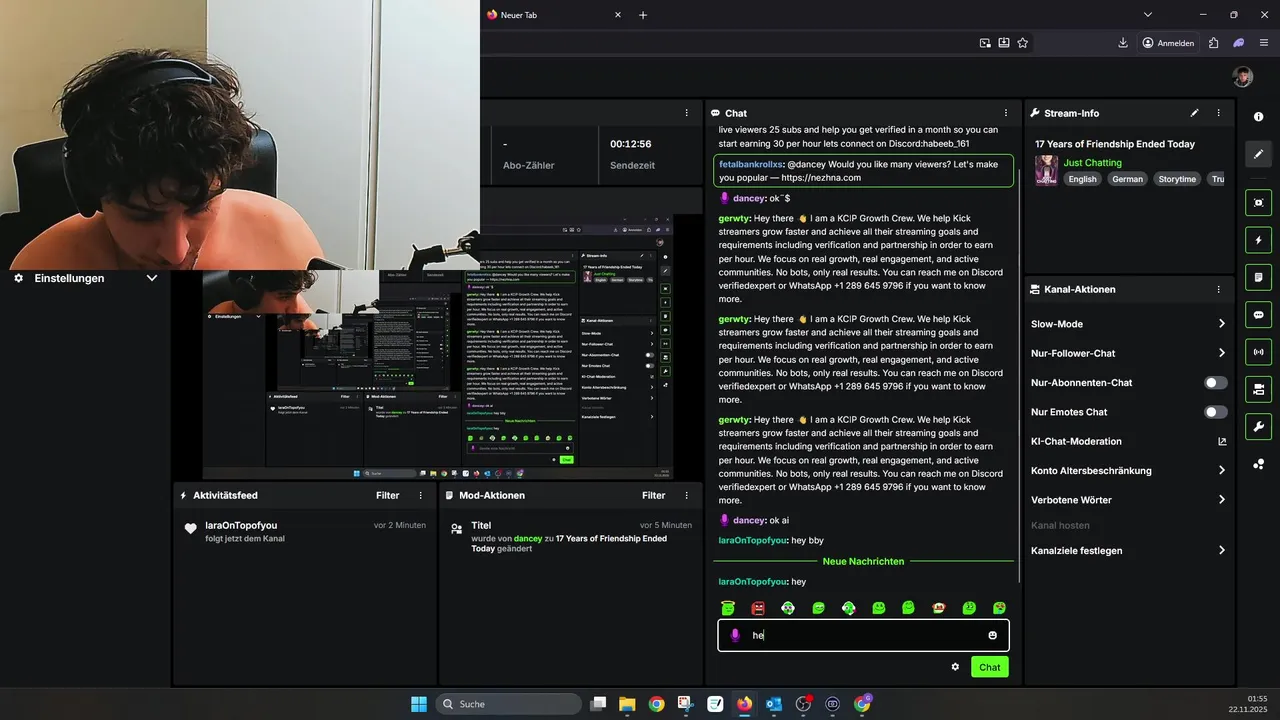Open File Explorer from the taskbar
1280x720 pixels.
coord(627,704)
